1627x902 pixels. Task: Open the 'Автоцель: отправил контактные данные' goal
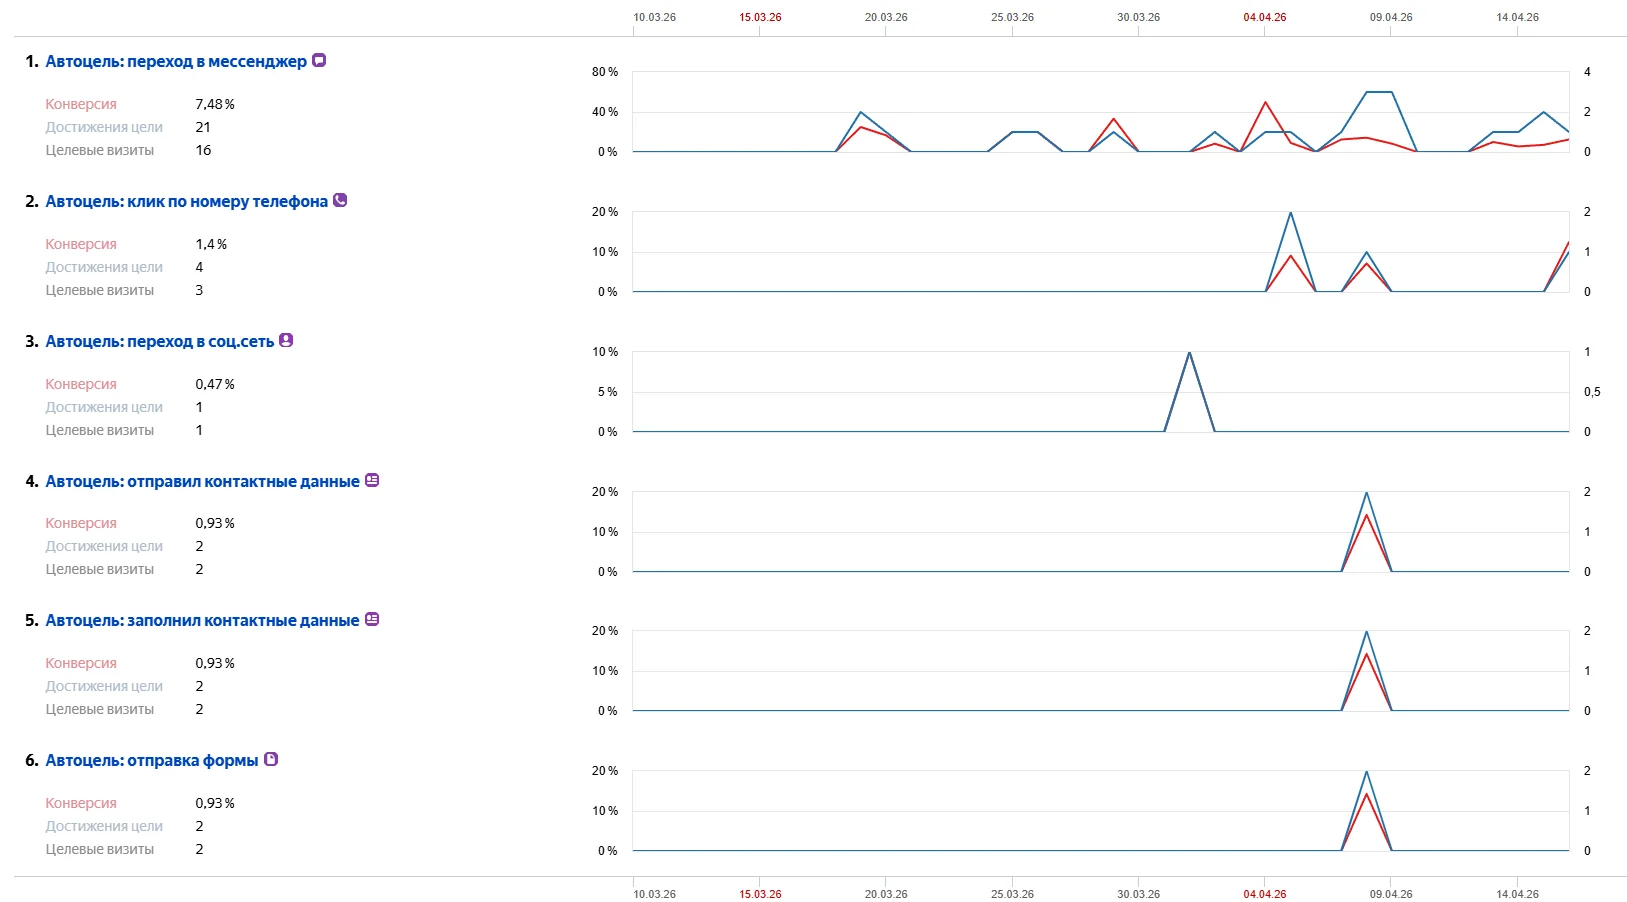pyautogui.click(x=202, y=481)
